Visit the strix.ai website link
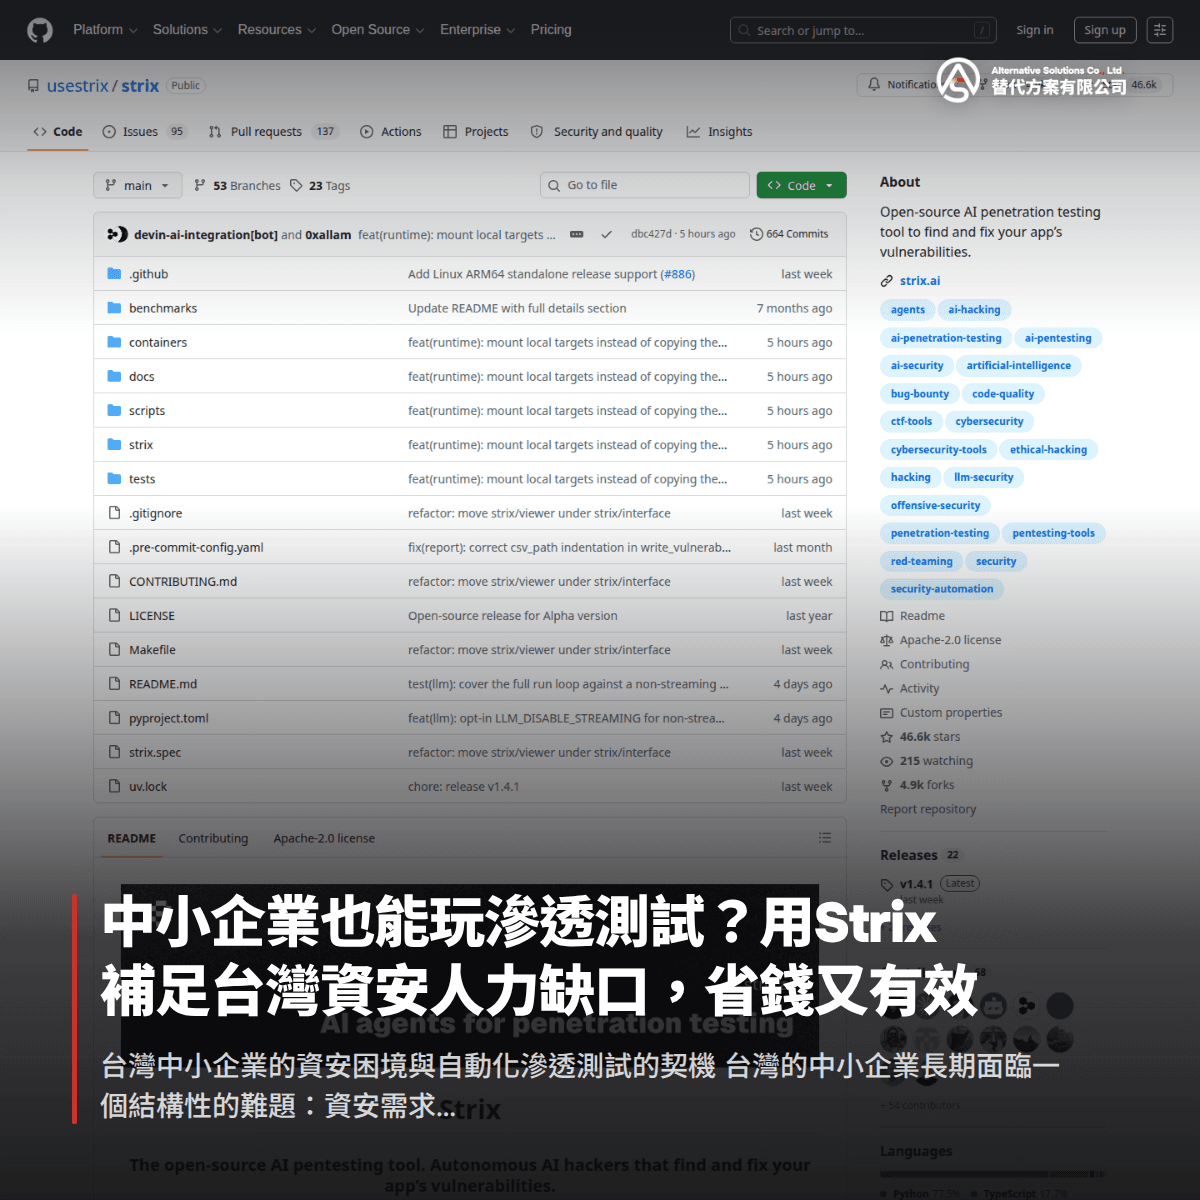This screenshot has width=1200, height=1200. coord(920,281)
